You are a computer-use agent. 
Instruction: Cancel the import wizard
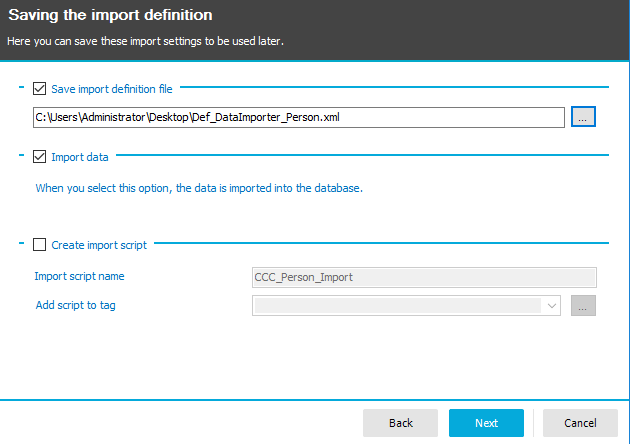[580, 423]
